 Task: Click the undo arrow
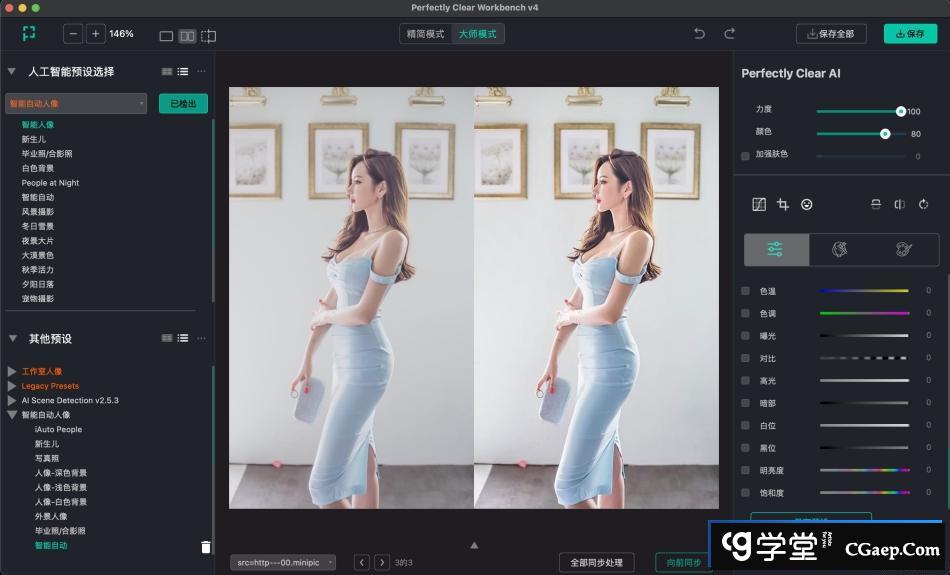click(x=699, y=34)
